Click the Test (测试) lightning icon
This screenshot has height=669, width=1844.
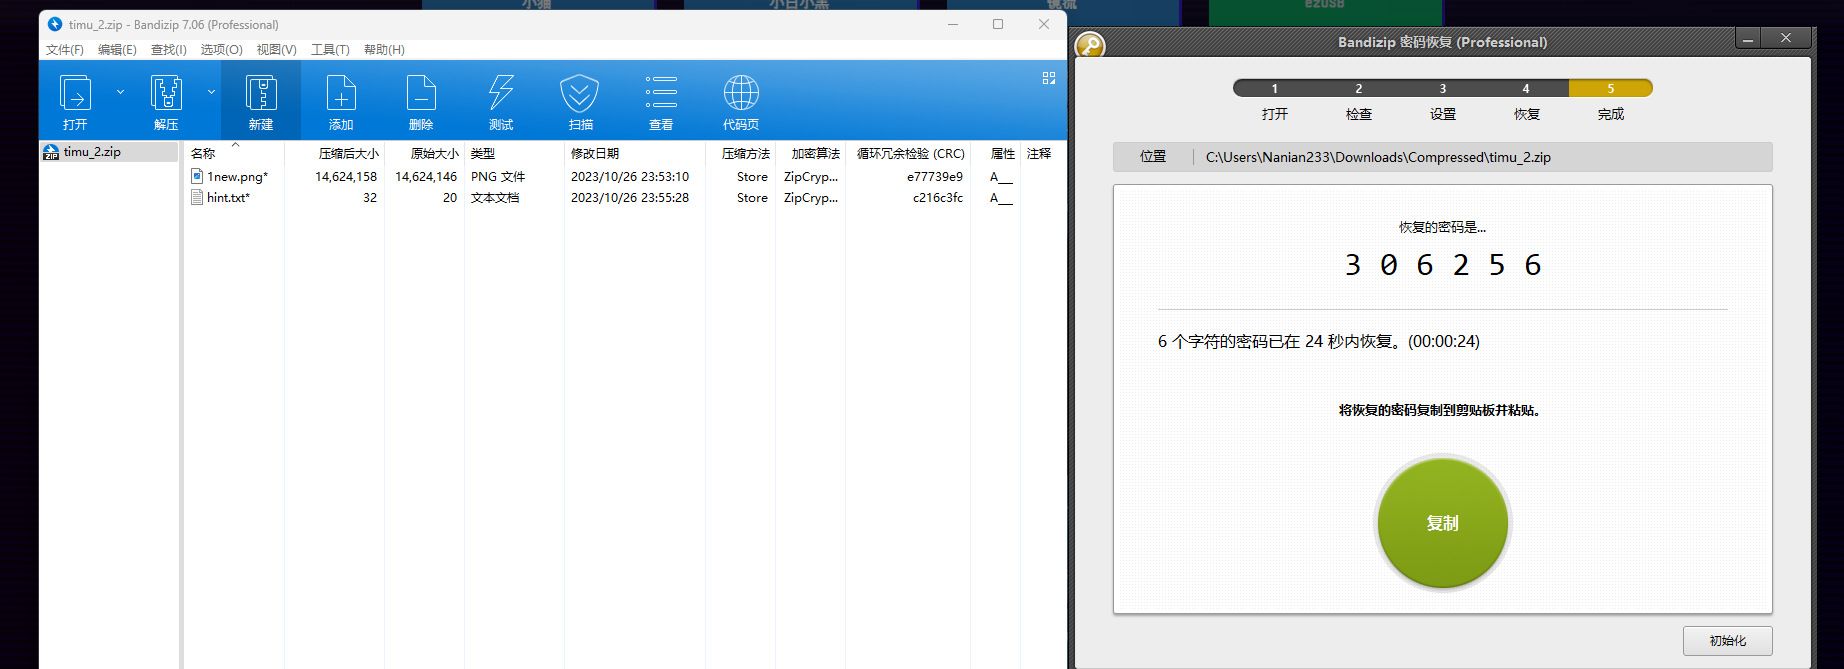pyautogui.click(x=501, y=93)
